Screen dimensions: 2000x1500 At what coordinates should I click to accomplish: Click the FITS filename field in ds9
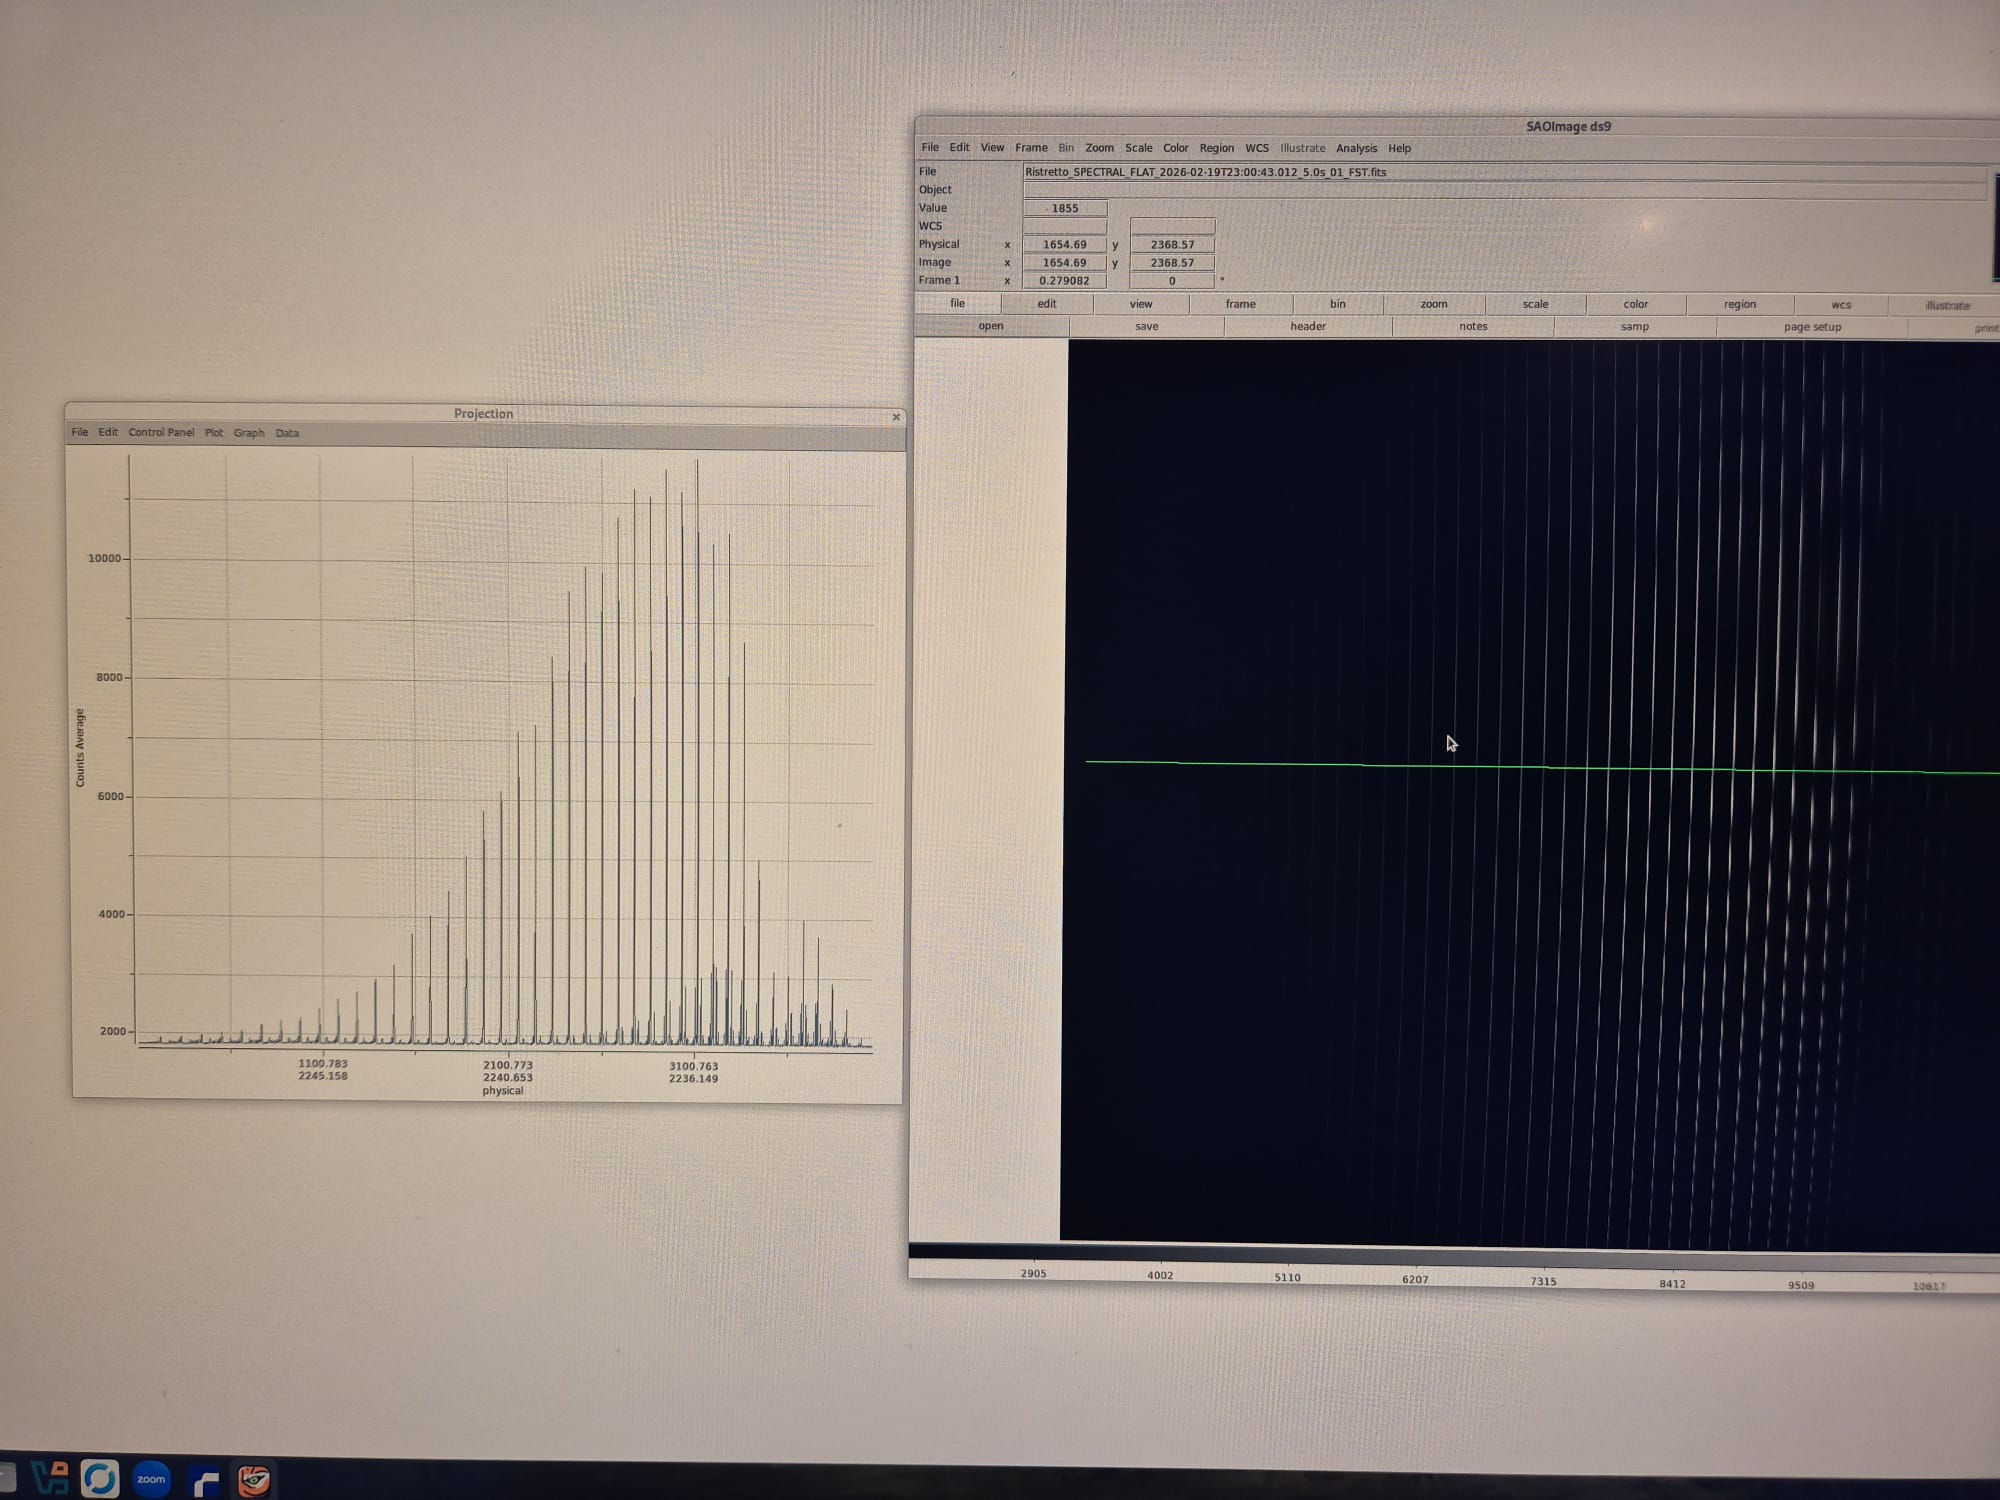click(x=1504, y=172)
